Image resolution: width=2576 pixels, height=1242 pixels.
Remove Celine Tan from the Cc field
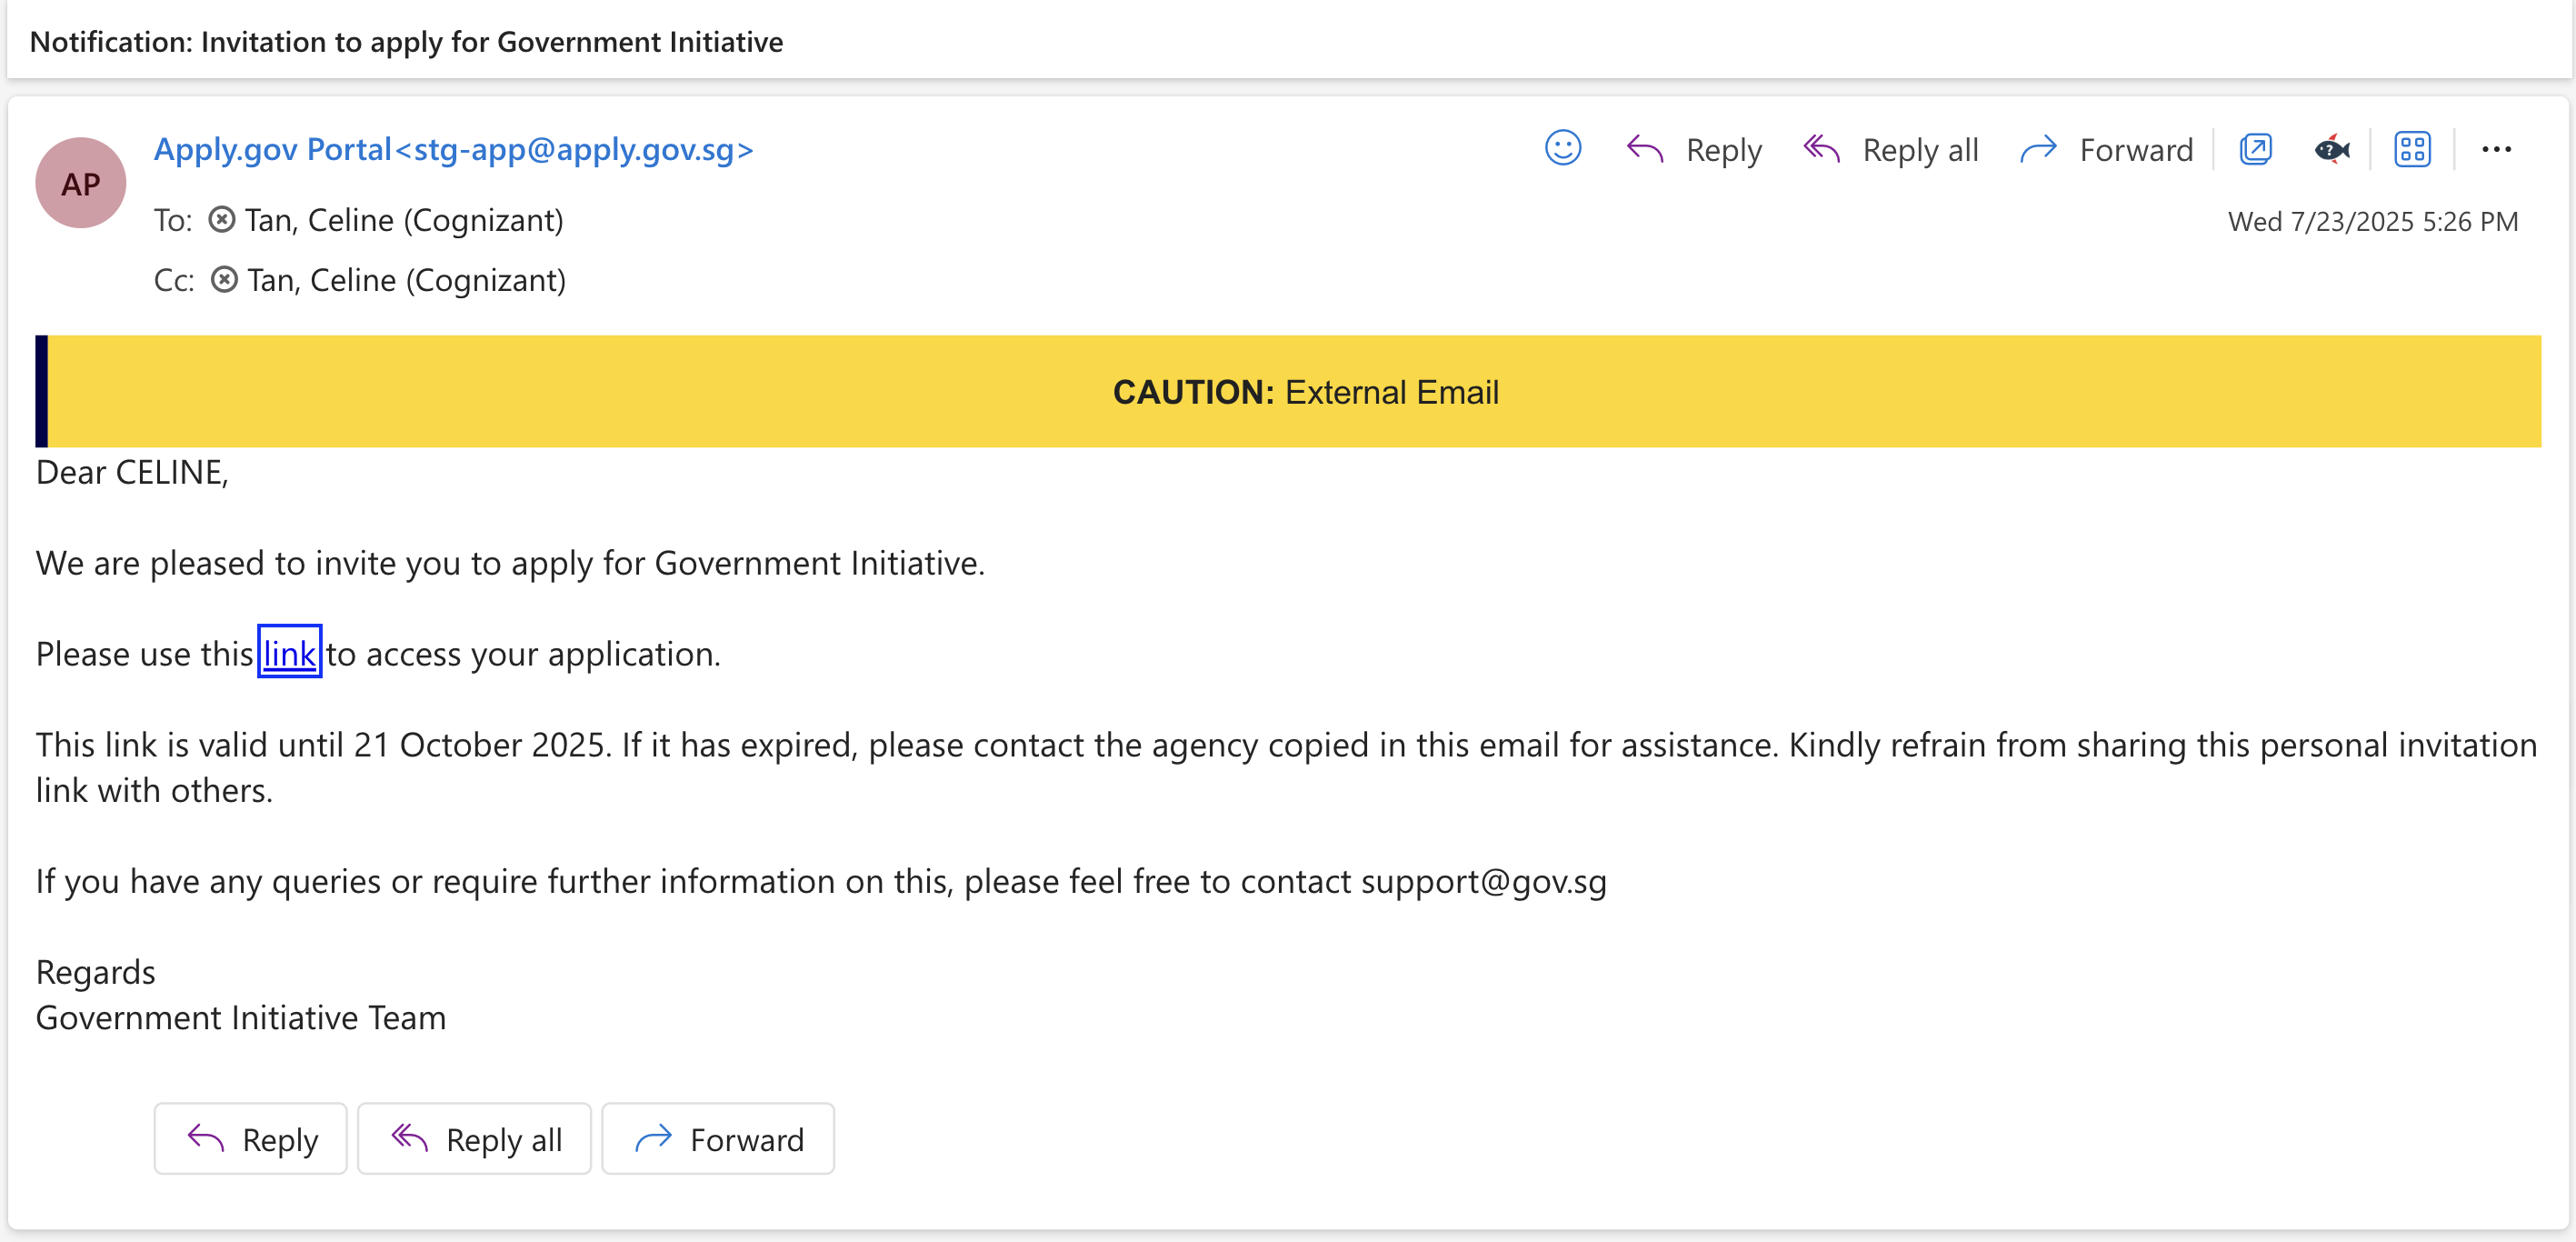(224, 279)
